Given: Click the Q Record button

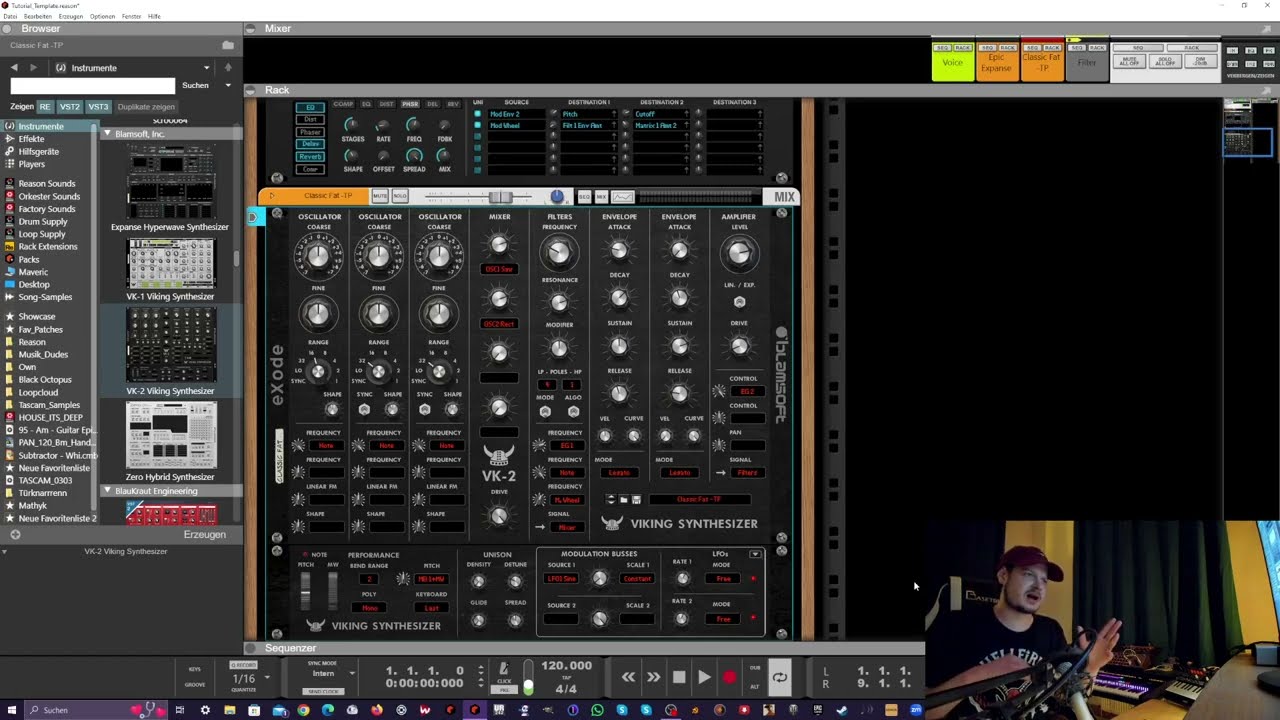Looking at the screenshot, I should point(243,665).
